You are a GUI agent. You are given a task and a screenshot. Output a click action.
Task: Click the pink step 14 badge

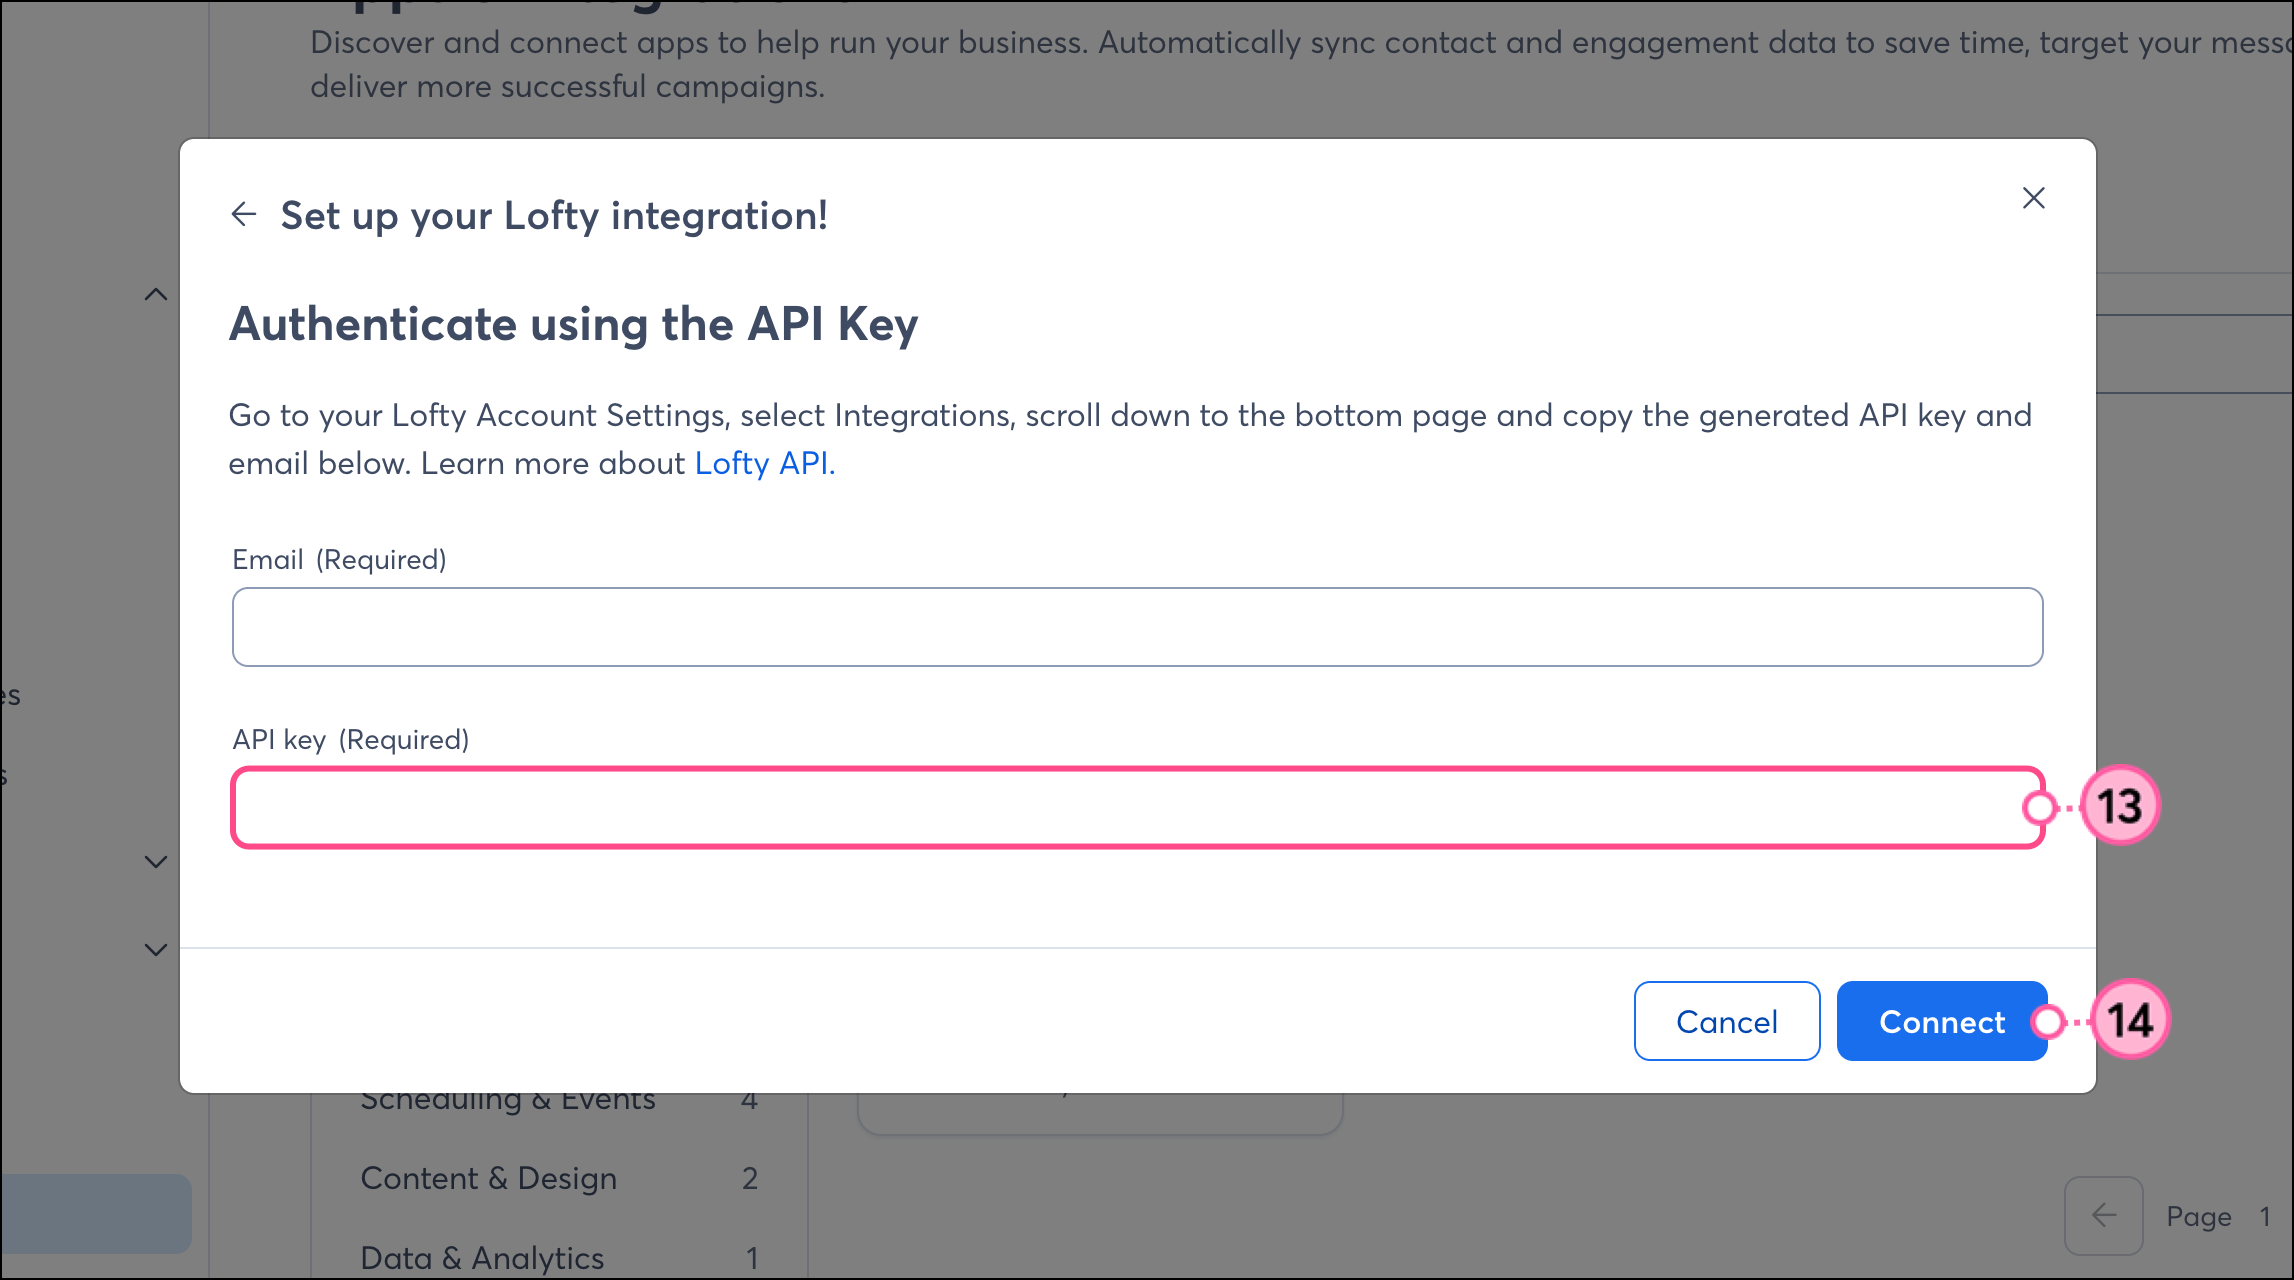(x=2130, y=1020)
